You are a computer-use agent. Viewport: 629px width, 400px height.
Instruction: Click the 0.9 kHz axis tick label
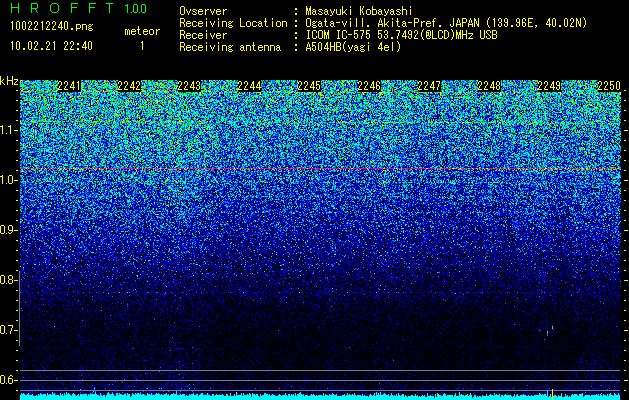coord(8,230)
